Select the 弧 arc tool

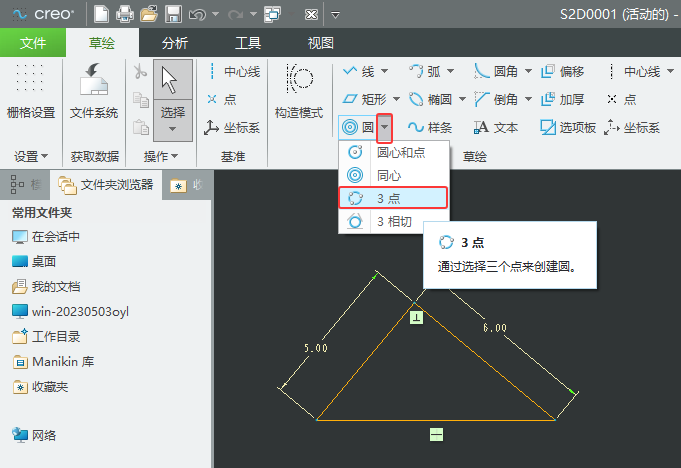pyautogui.click(x=425, y=71)
